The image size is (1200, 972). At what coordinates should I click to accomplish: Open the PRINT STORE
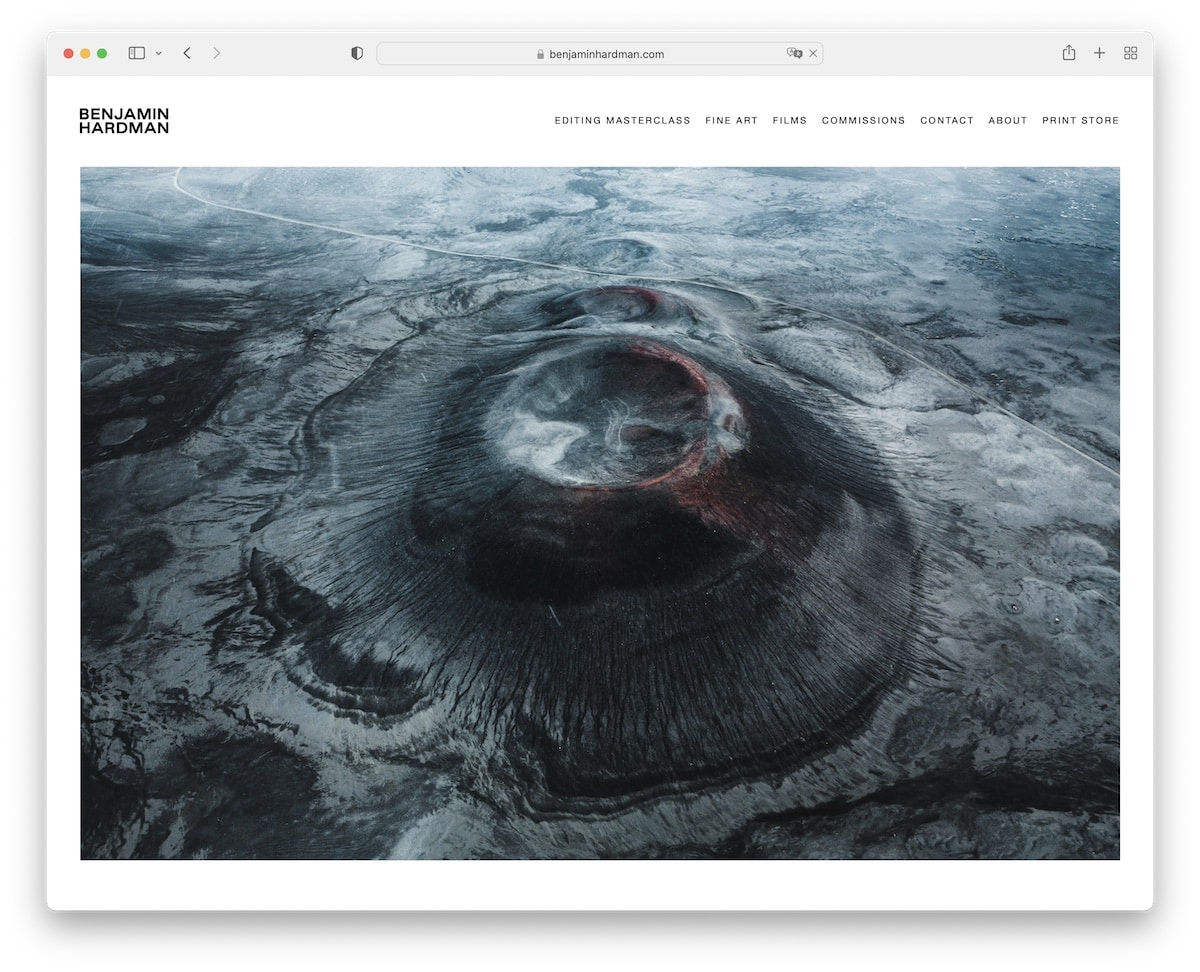1081,120
